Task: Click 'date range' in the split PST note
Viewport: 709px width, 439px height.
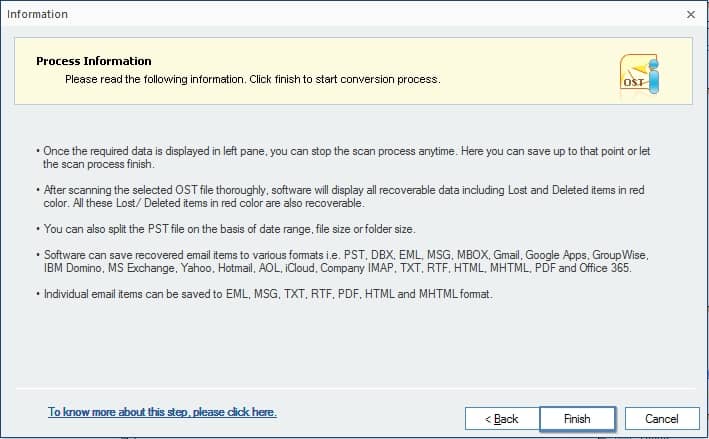Action: 285,229
